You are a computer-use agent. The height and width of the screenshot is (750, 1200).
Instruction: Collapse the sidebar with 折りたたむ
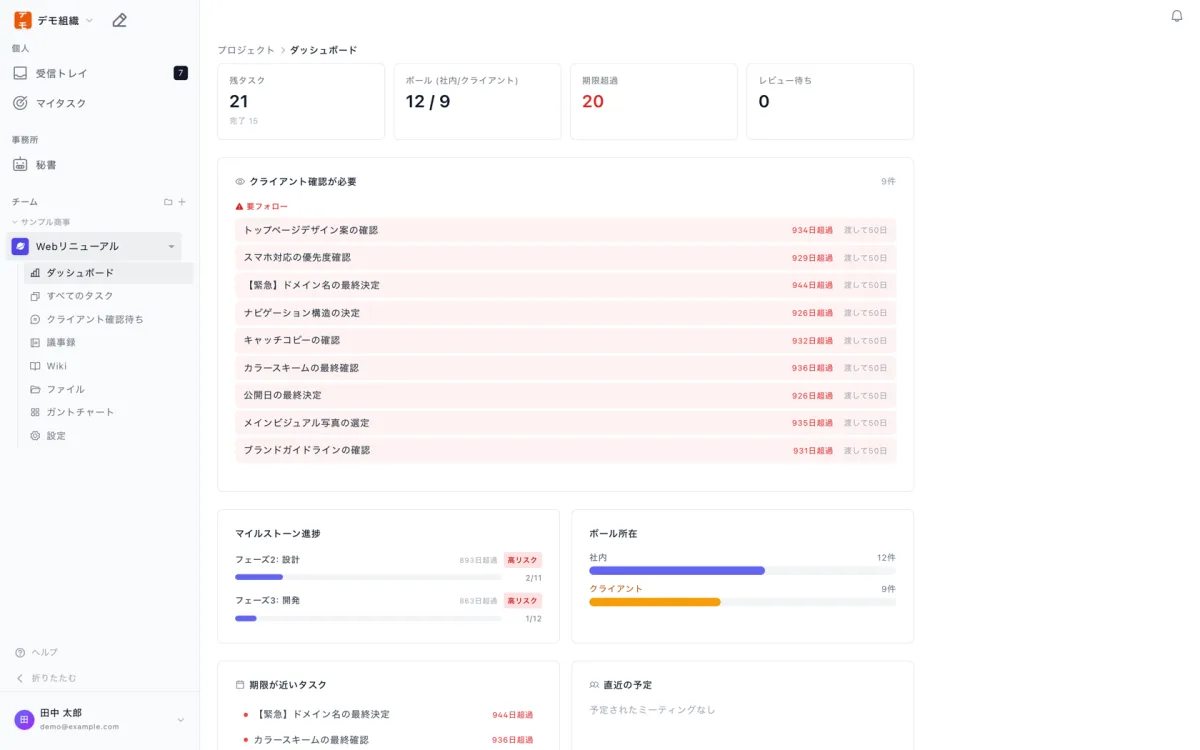tap(46, 678)
